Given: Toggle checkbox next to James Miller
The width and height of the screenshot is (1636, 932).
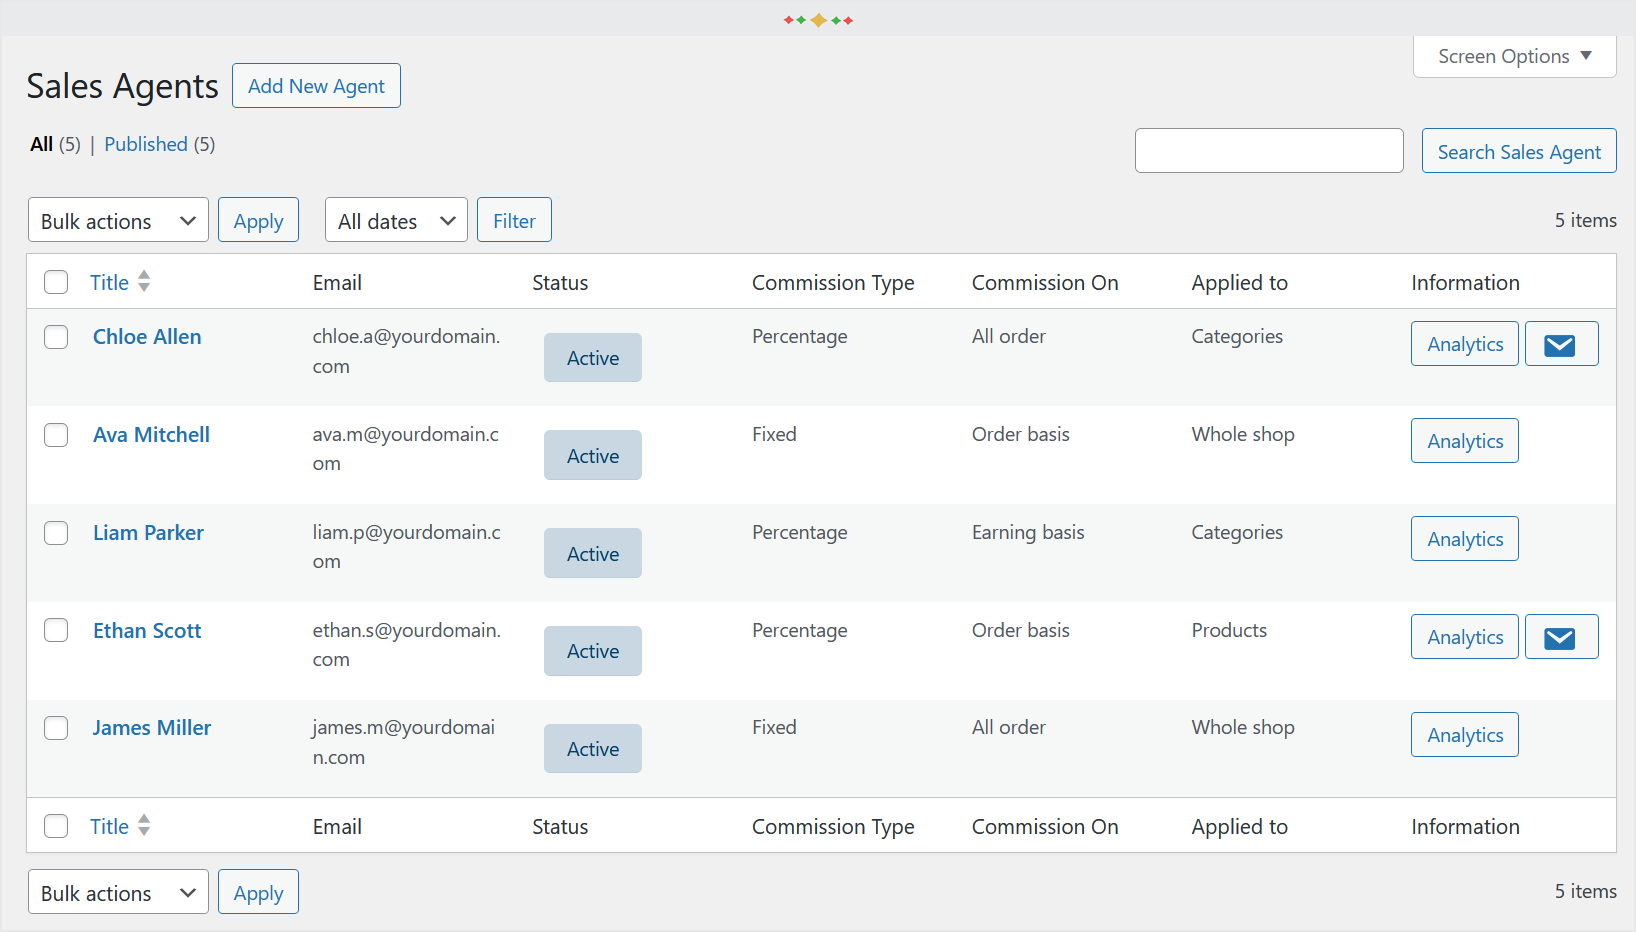Looking at the screenshot, I should (x=56, y=728).
